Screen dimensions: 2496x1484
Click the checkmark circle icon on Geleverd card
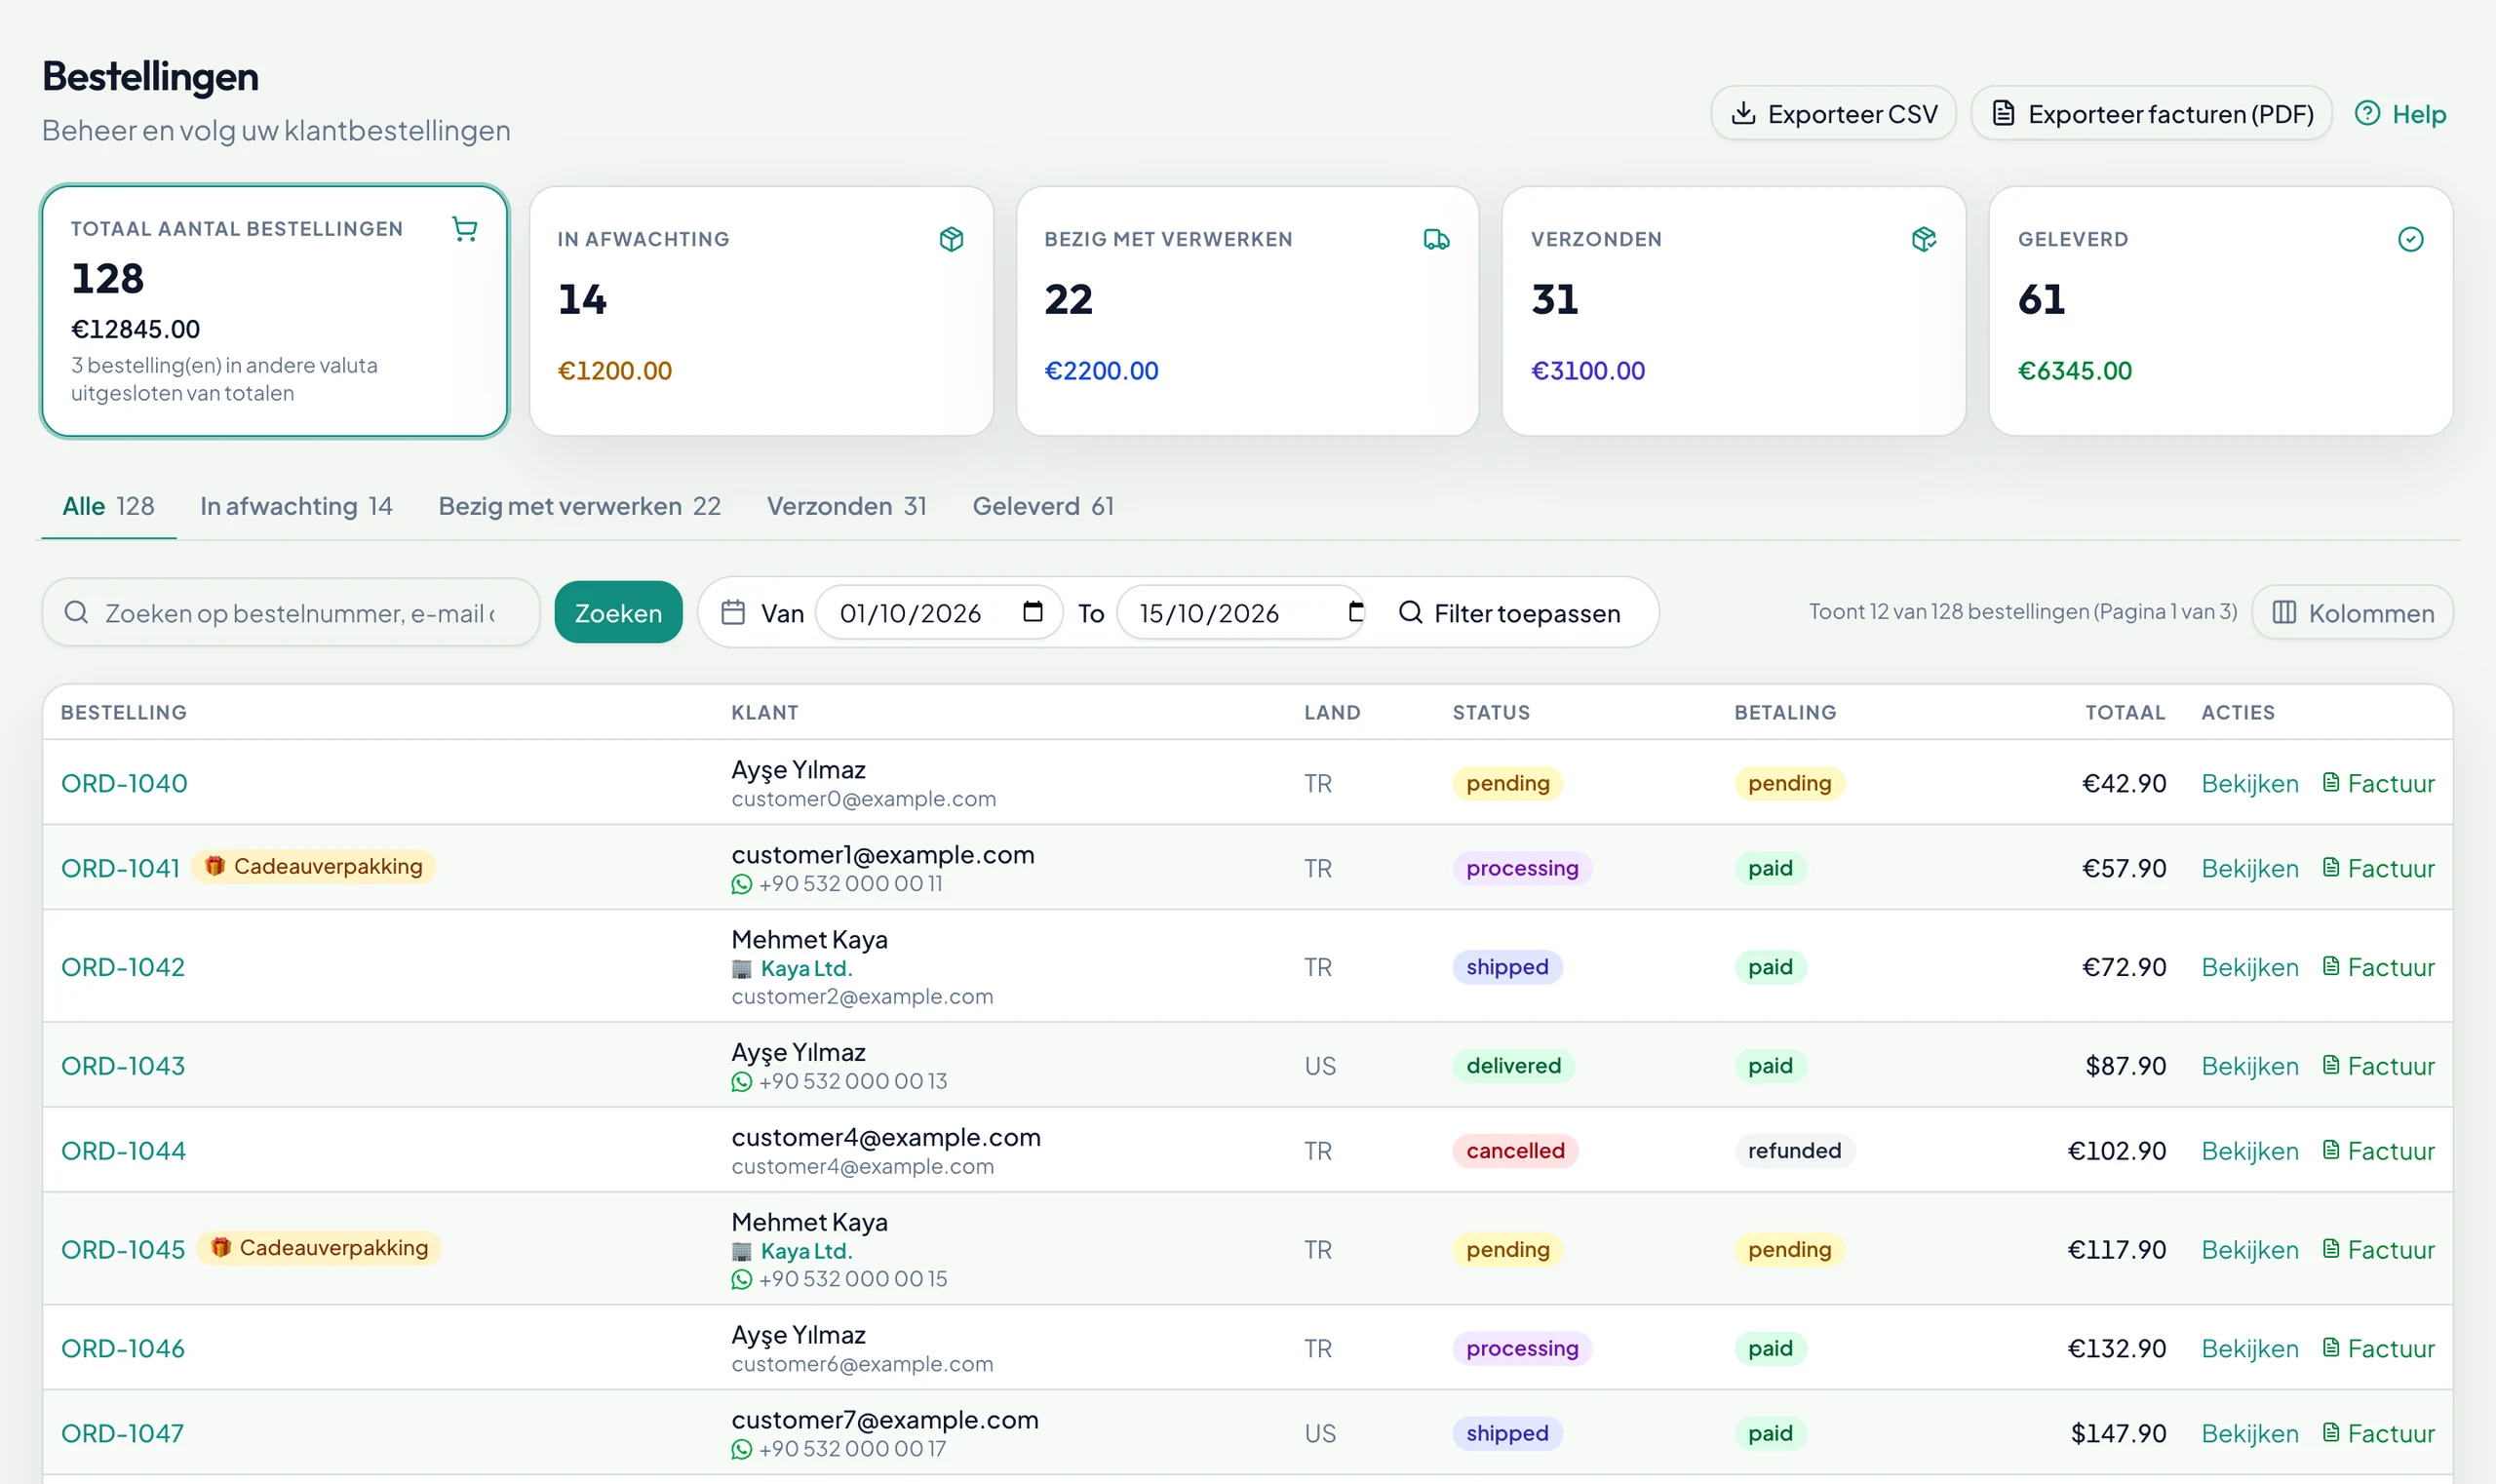click(x=2410, y=239)
